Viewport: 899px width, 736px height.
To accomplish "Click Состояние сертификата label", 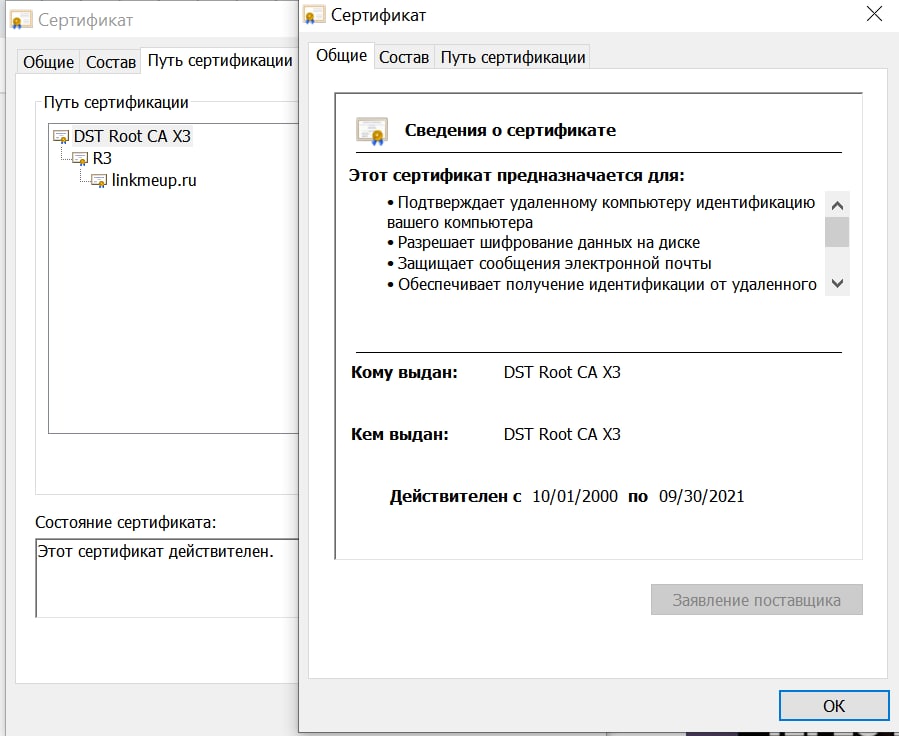I will (x=126, y=523).
